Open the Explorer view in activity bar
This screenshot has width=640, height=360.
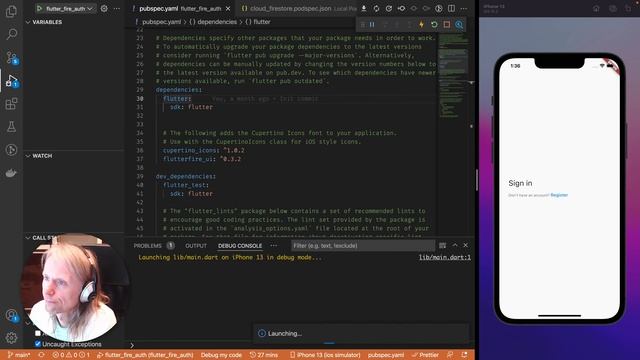tap(11, 11)
